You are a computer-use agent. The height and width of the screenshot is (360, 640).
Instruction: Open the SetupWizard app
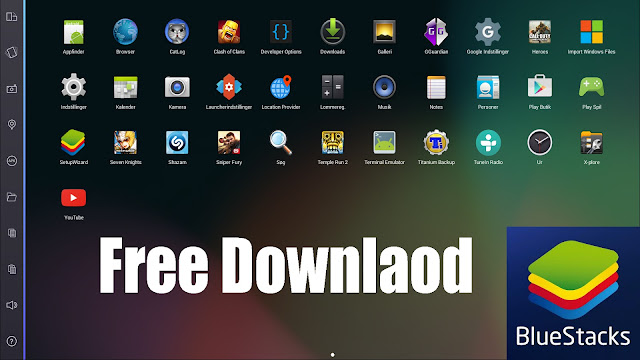coord(73,142)
